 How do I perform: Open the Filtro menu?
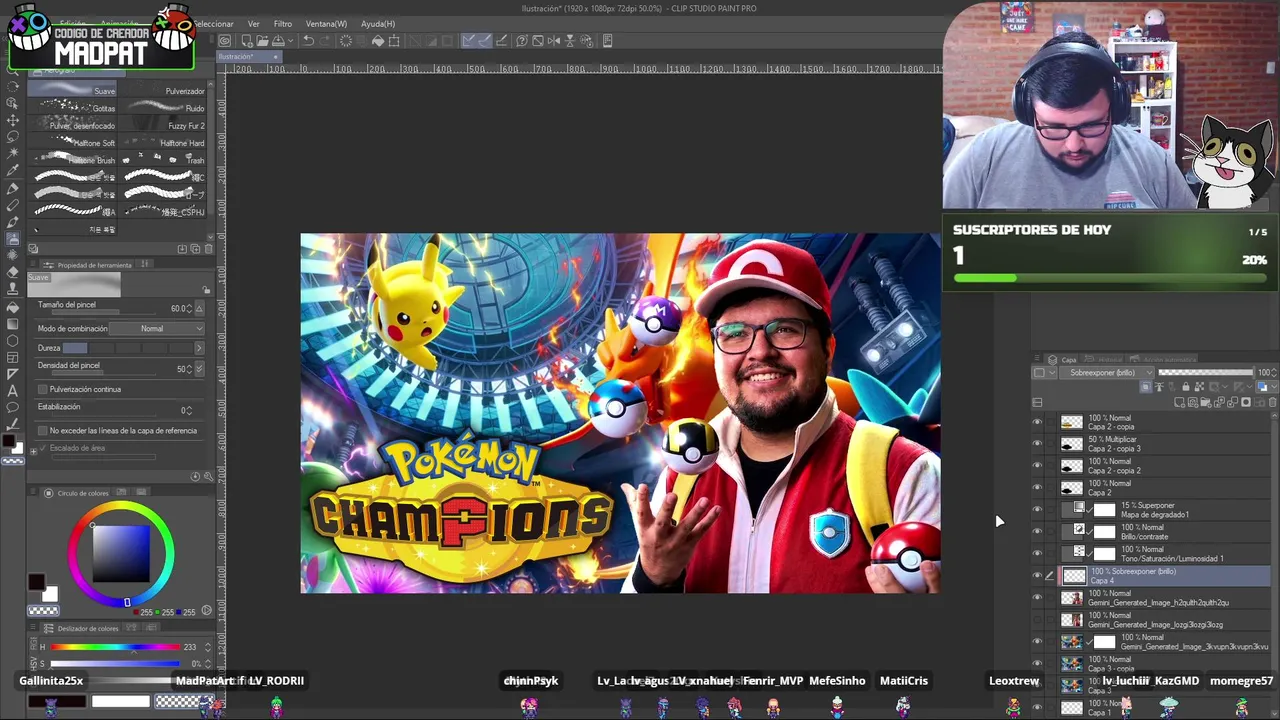coord(283,24)
